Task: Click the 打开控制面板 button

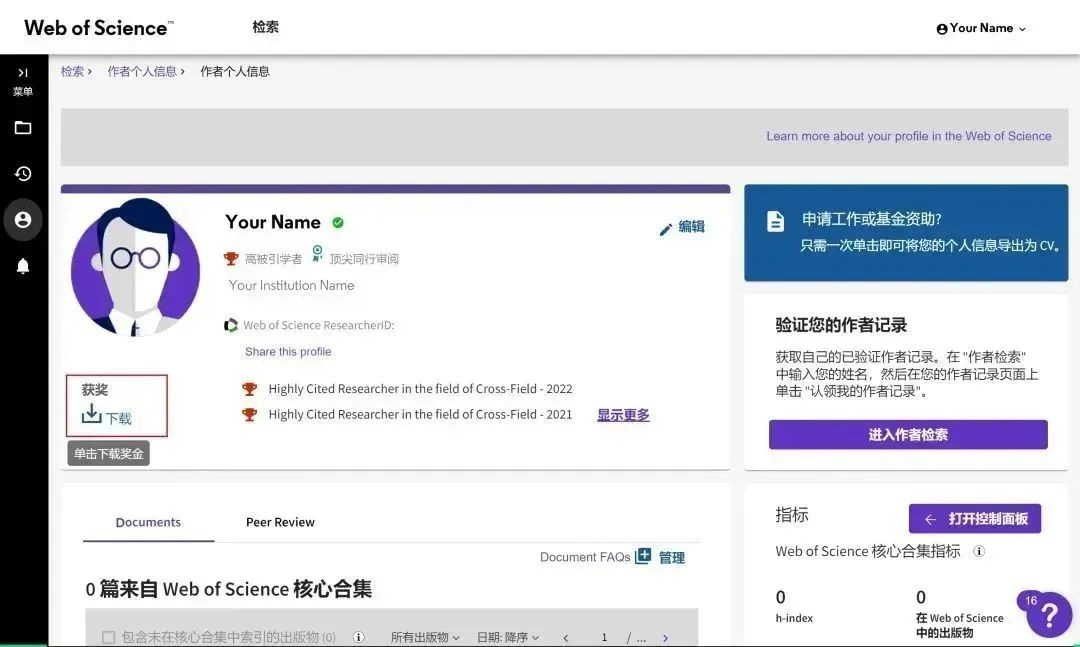Action: (x=975, y=519)
